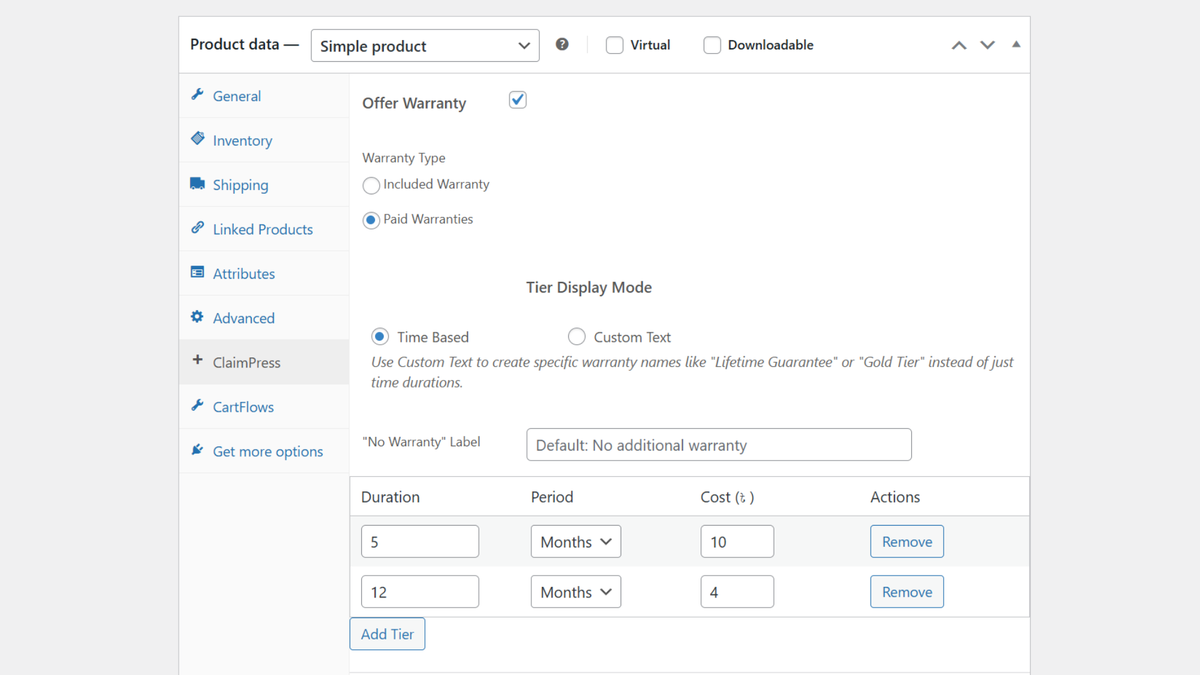Click the CartFlows wrench icon
1200x675 pixels.
pyautogui.click(x=197, y=406)
